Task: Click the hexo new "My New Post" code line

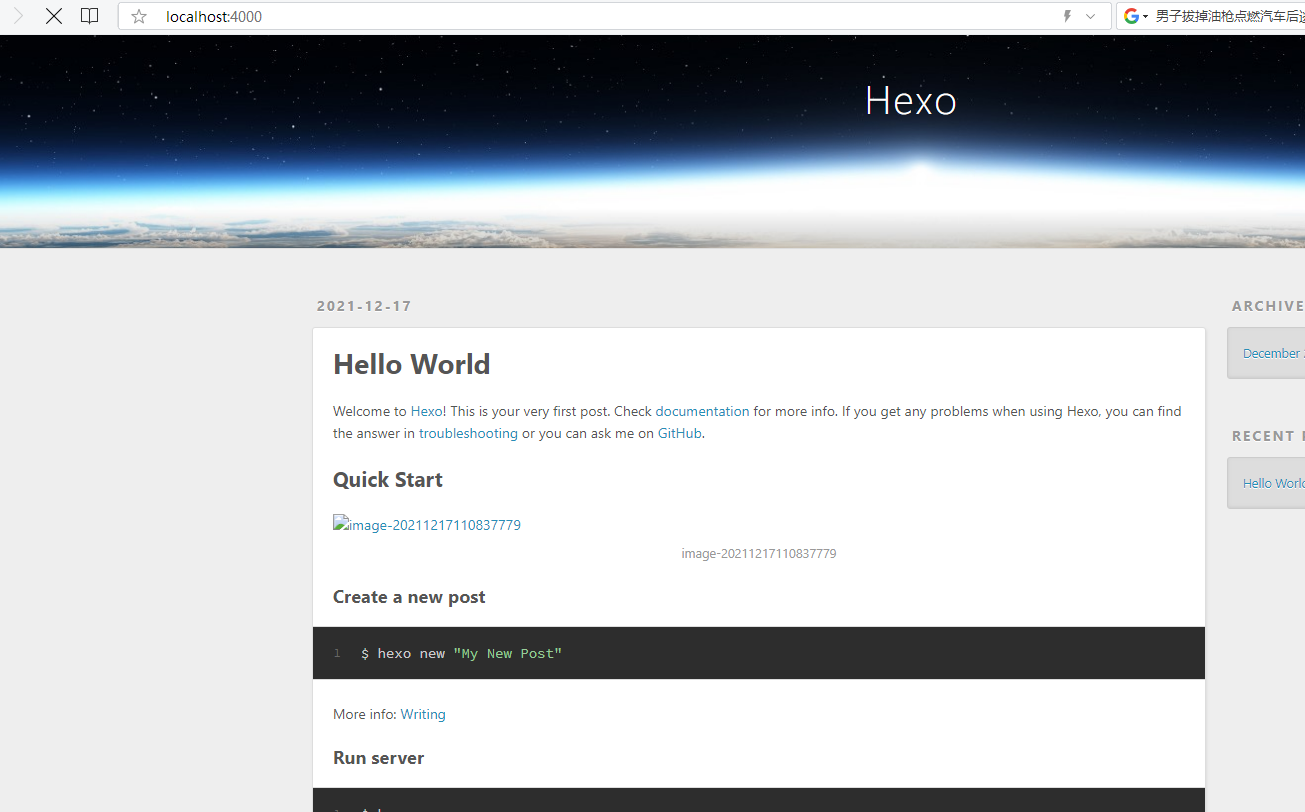Action: (x=461, y=653)
